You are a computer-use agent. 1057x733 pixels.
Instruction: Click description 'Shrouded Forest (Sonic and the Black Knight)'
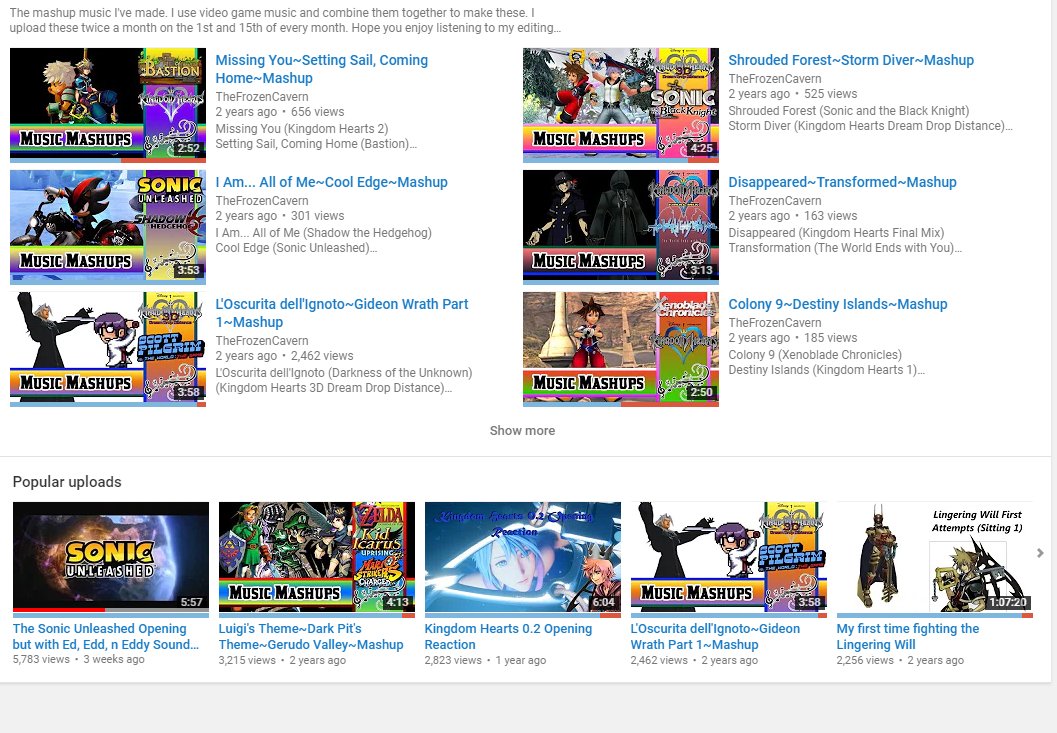pyautogui.click(x=849, y=111)
